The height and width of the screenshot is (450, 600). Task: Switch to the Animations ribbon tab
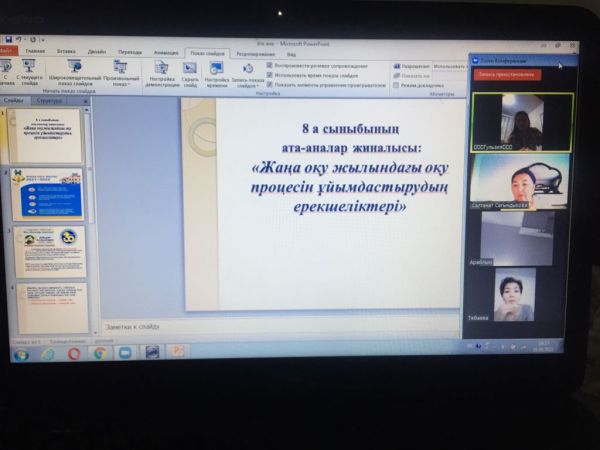pos(166,52)
